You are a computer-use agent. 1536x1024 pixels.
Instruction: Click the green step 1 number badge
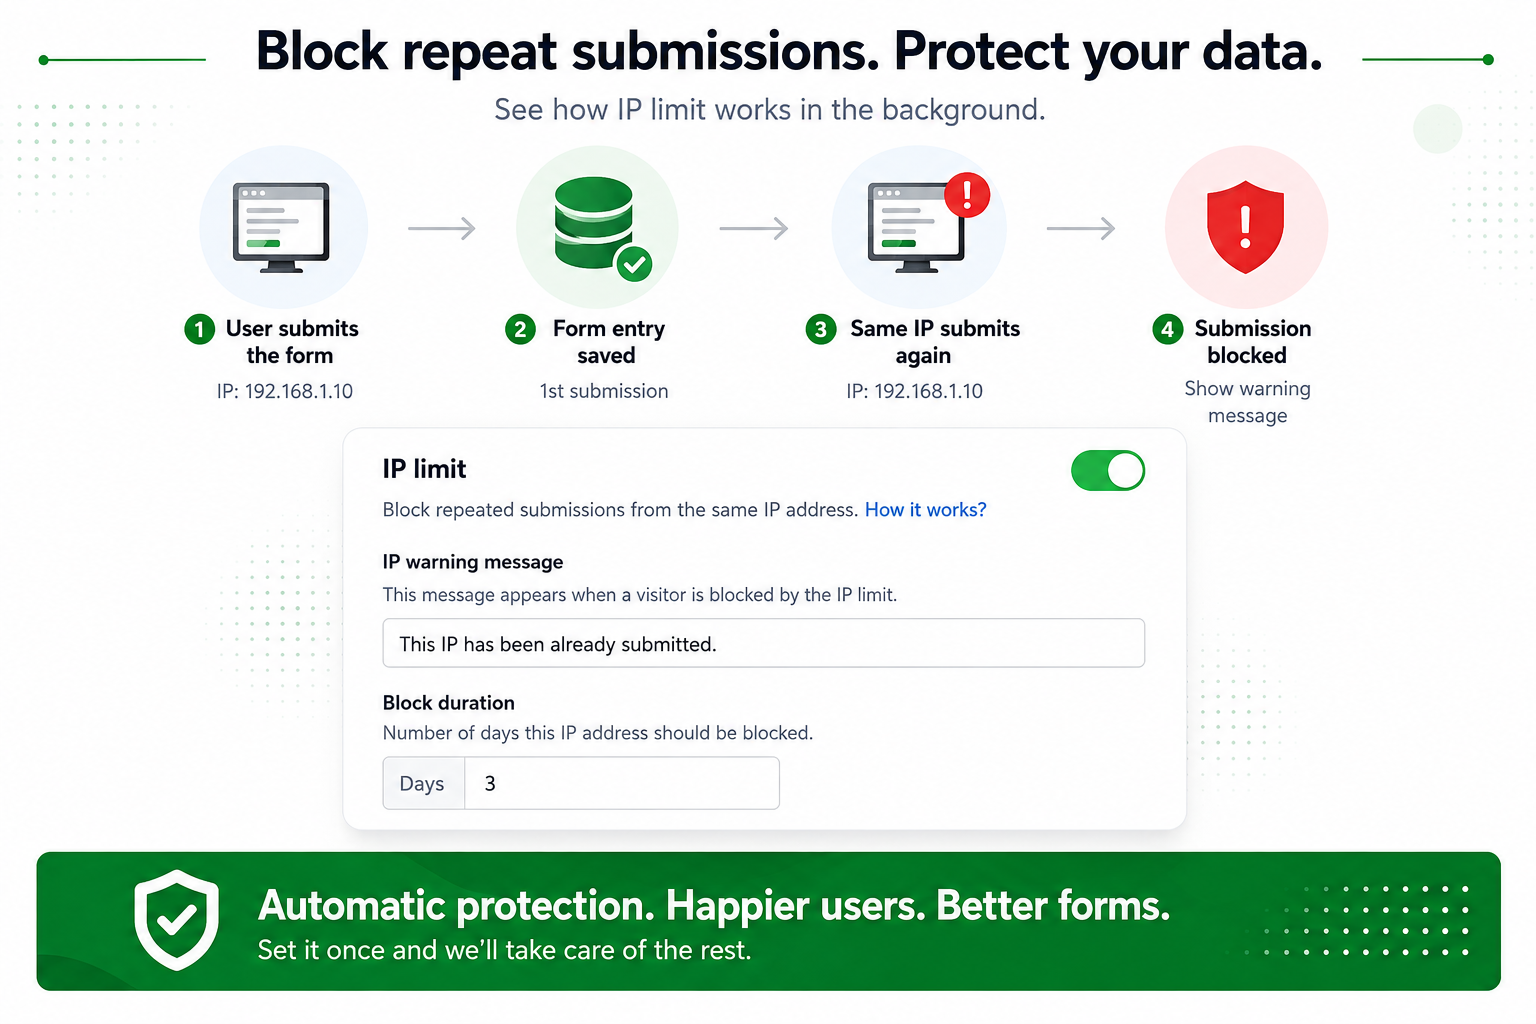click(x=199, y=329)
